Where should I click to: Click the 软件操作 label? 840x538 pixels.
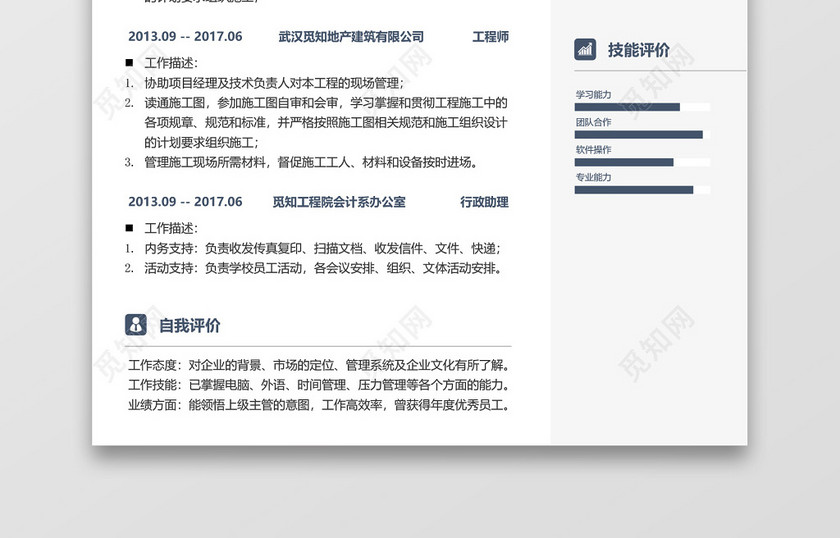point(593,150)
